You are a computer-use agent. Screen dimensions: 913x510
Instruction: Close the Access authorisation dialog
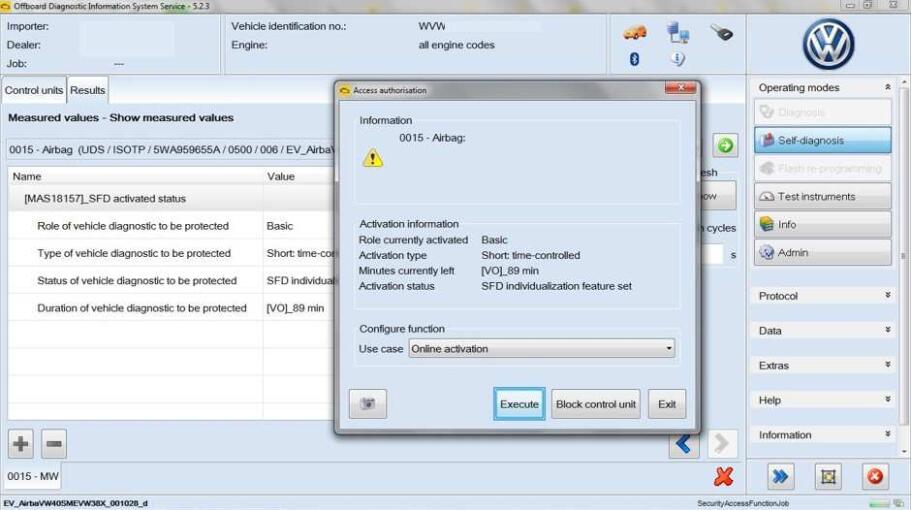click(680, 88)
